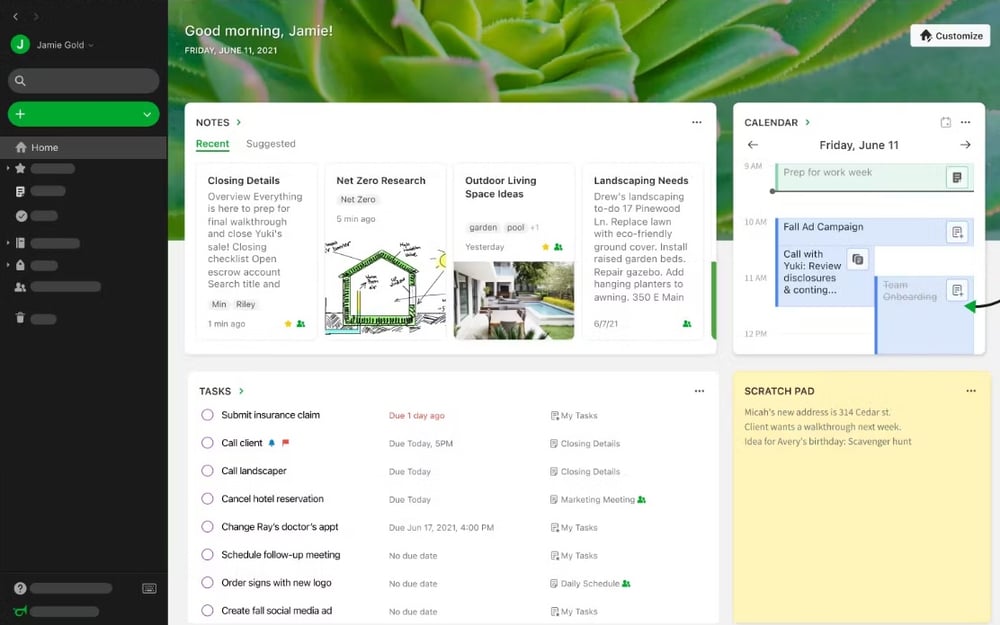Screen dimensions: 1000x625
Task: Open the Closing Details note card
Action: (256, 252)
